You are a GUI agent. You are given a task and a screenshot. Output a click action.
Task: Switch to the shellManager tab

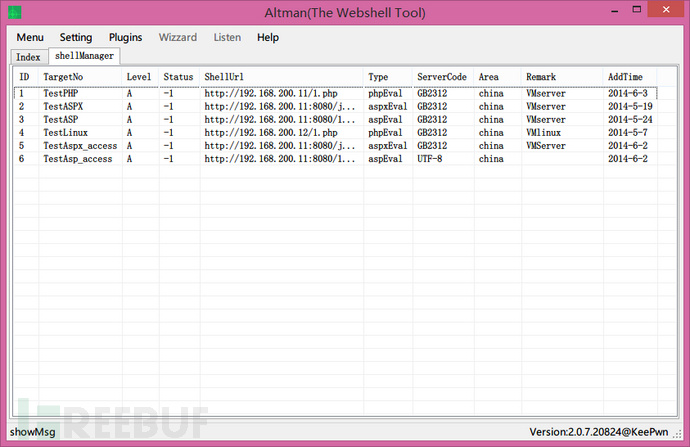pyautogui.click(x=84, y=56)
